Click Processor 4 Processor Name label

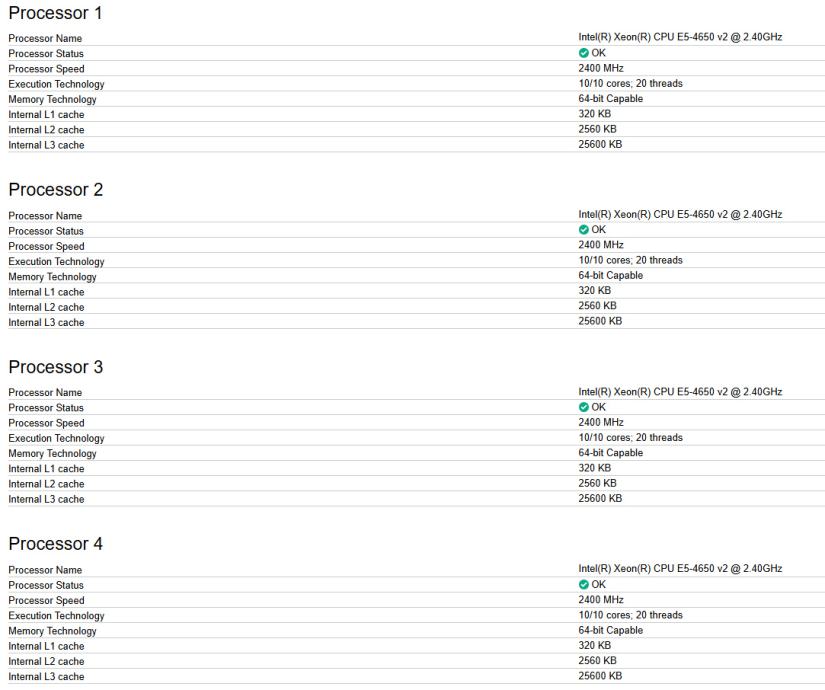coord(45,570)
